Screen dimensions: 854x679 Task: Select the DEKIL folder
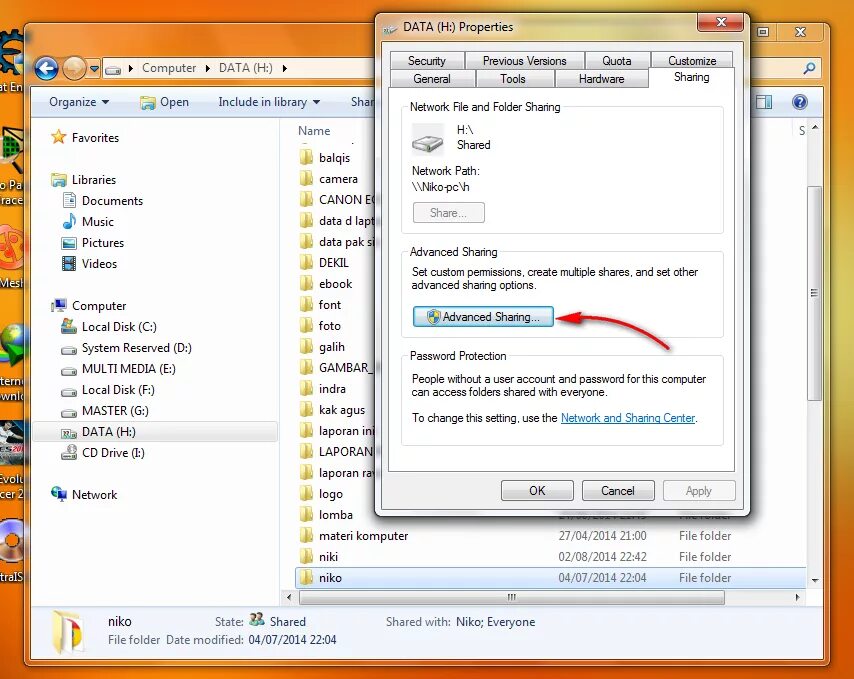(x=324, y=262)
